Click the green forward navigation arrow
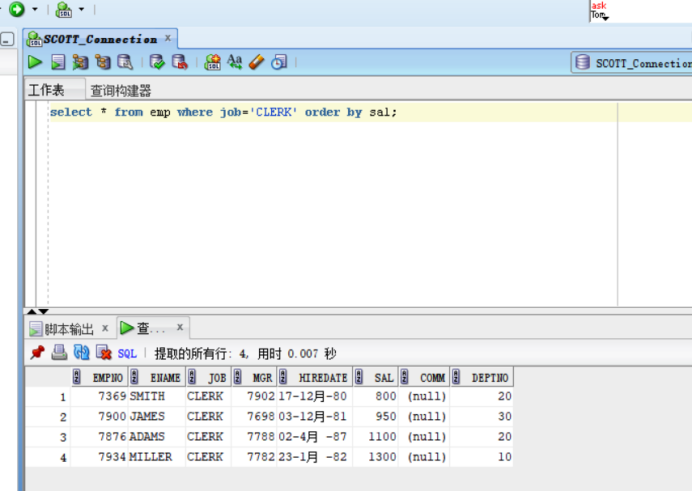 17,9
